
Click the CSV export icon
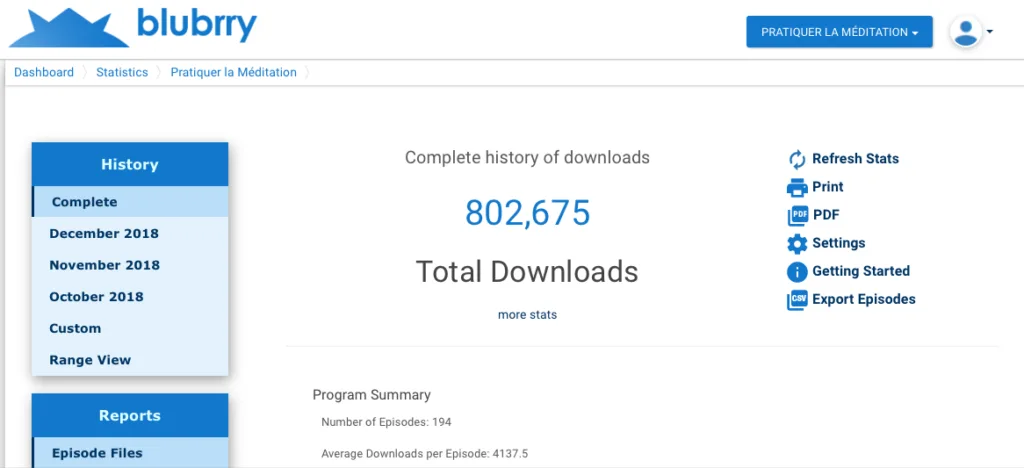(797, 300)
